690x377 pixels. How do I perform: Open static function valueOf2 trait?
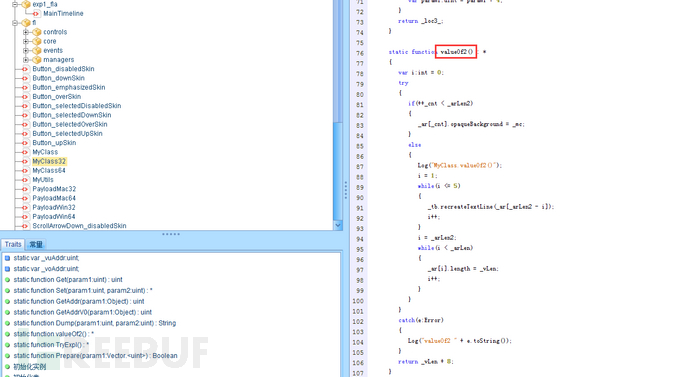pyautogui.click(x=53, y=334)
